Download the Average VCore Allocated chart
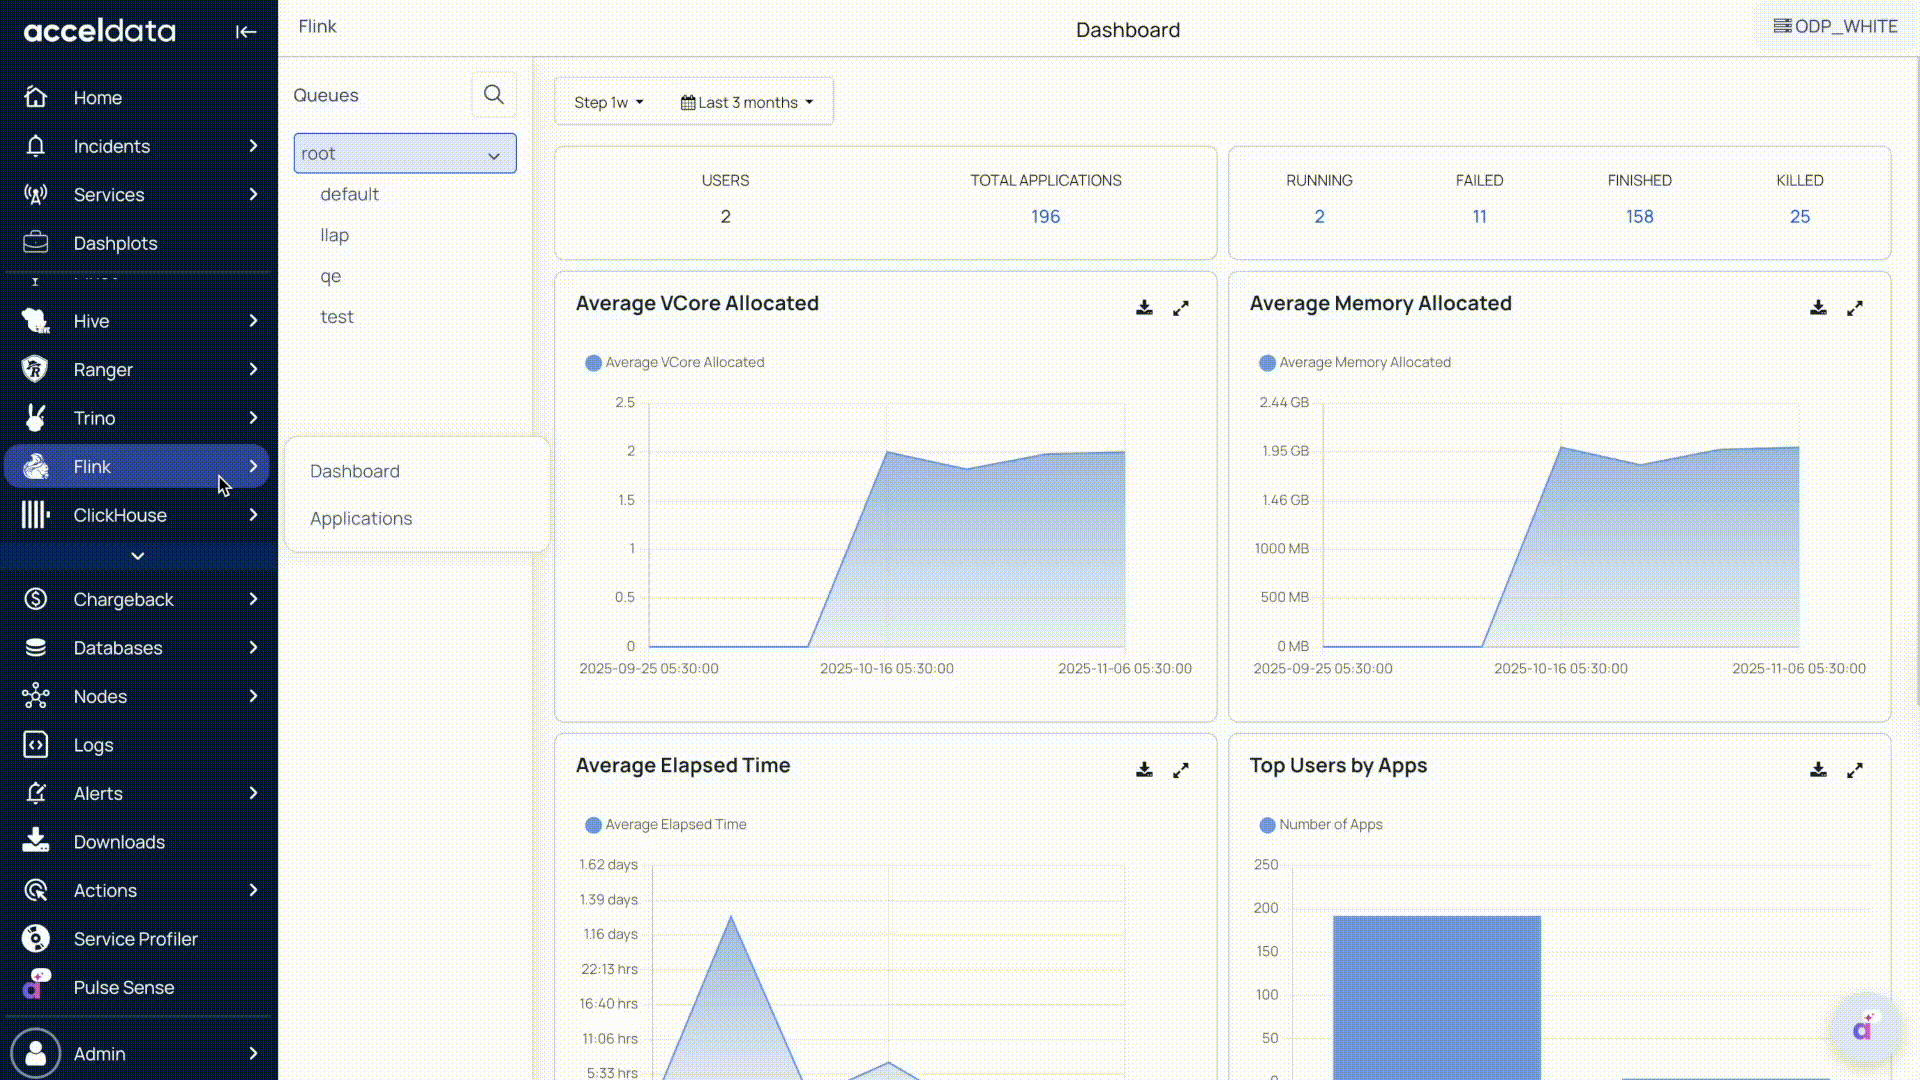 pos(1144,308)
